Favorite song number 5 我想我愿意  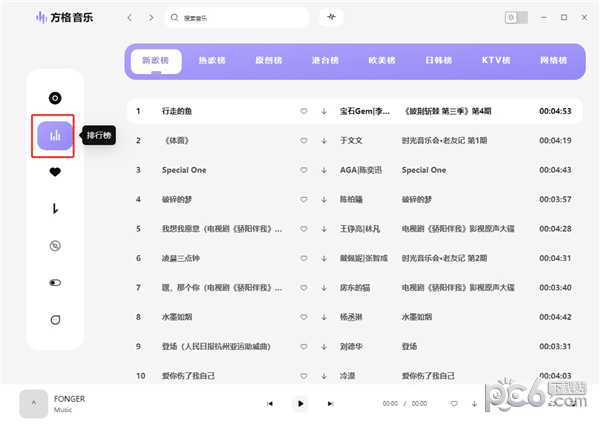click(x=303, y=229)
